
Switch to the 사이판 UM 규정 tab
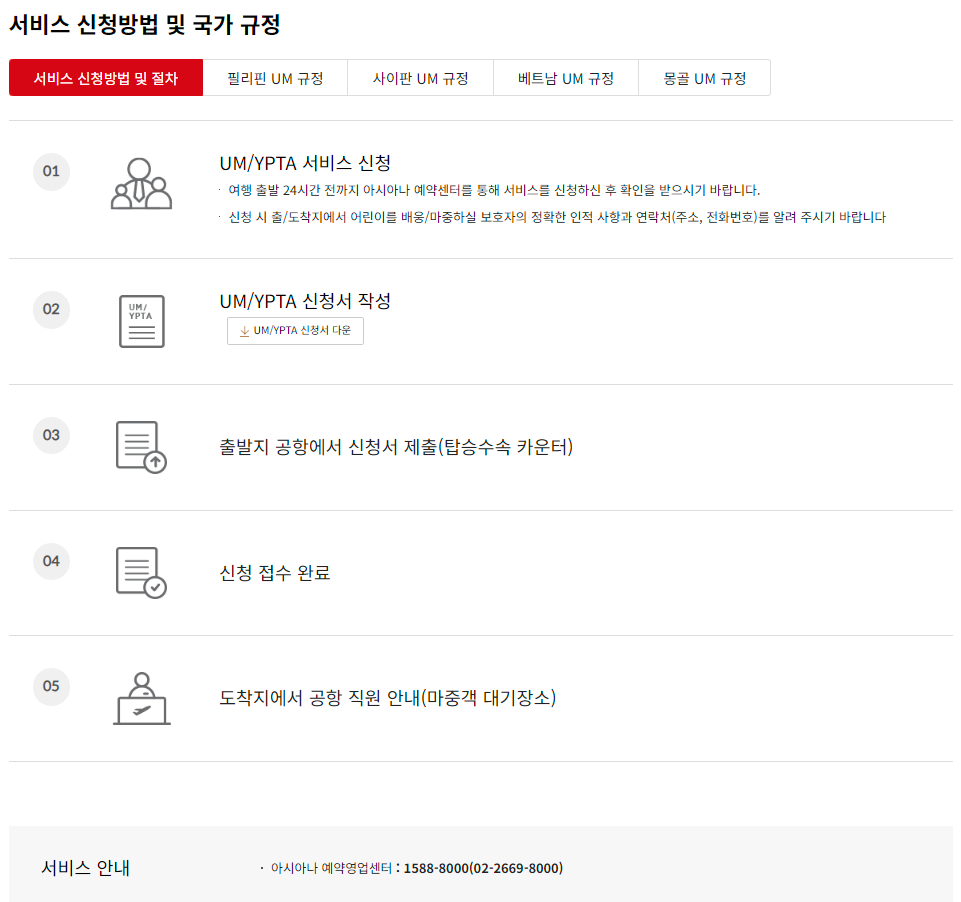pyautogui.click(x=420, y=77)
